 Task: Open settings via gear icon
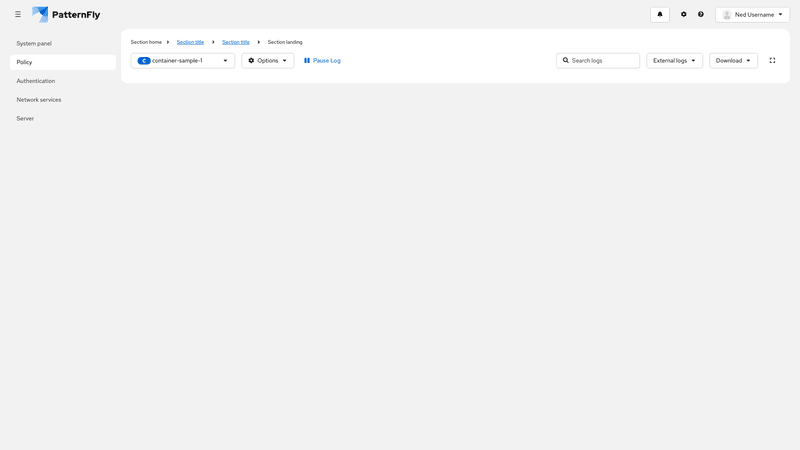click(684, 15)
